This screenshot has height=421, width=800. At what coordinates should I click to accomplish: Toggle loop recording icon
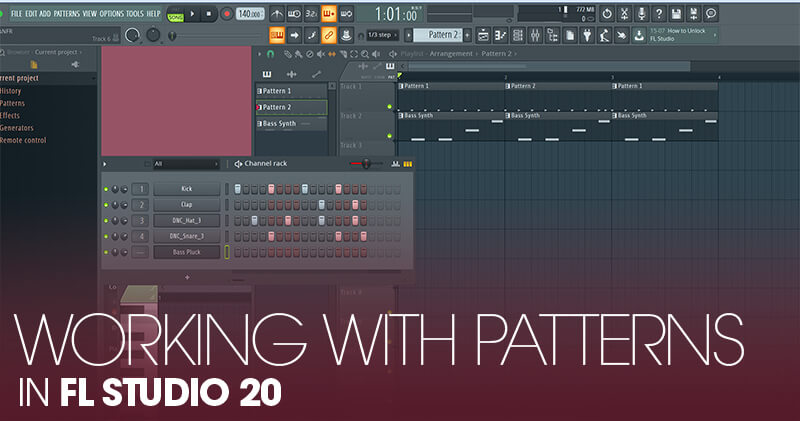pyautogui.click(x=346, y=14)
